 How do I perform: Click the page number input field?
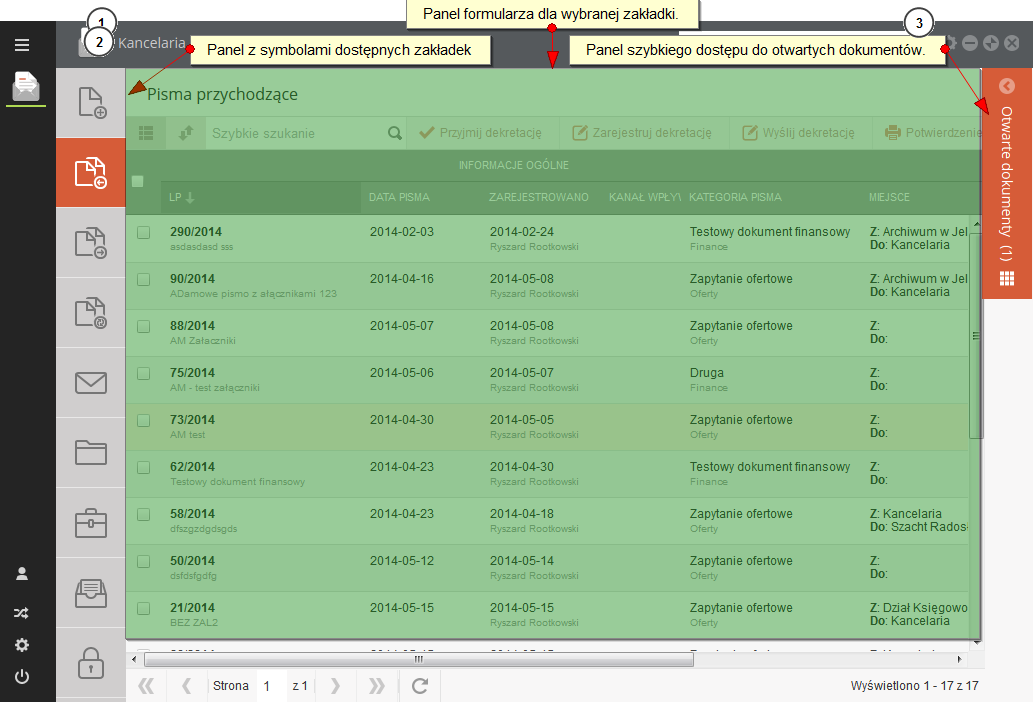[271, 686]
